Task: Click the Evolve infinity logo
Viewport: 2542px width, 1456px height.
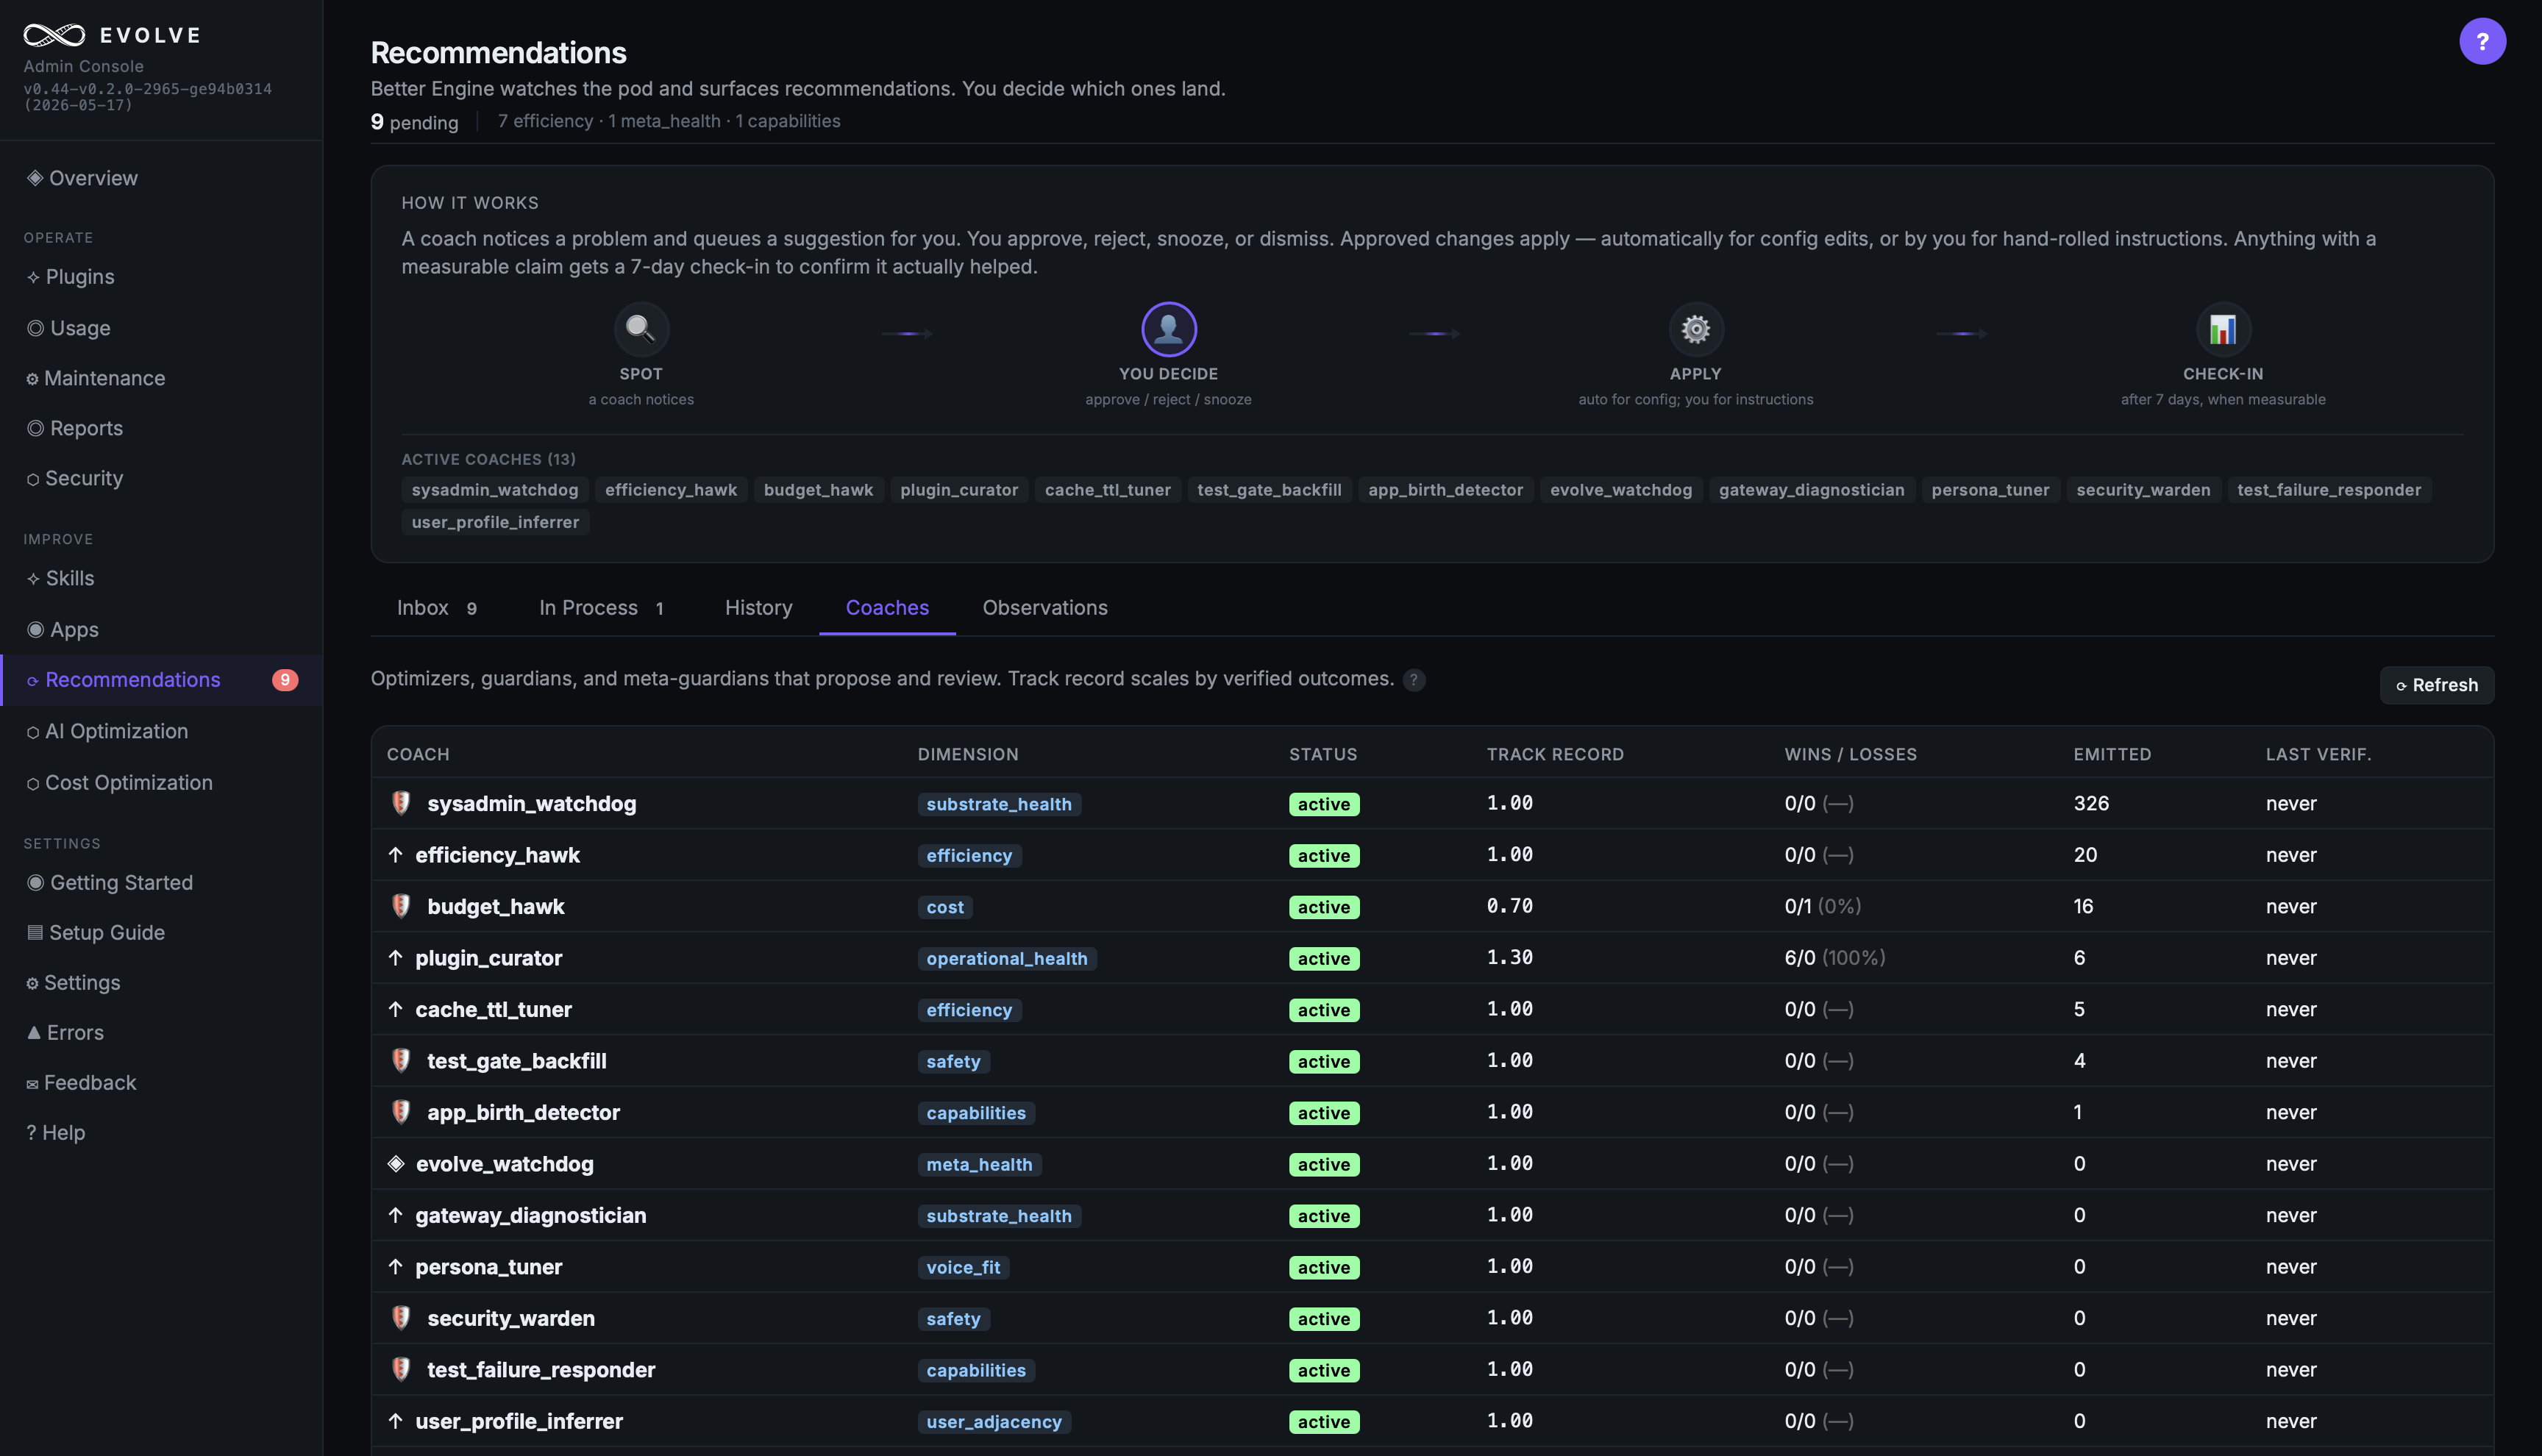Action: [54, 35]
